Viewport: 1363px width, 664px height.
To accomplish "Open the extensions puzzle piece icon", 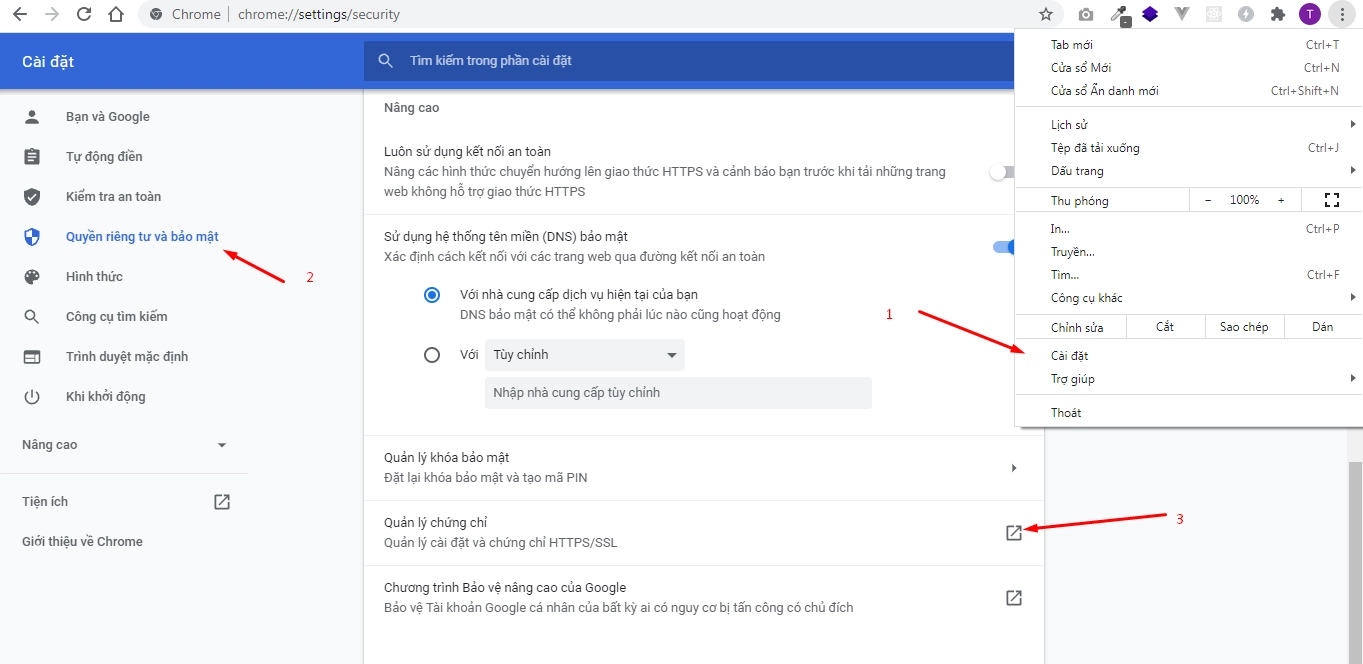I will tap(1277, 15).
